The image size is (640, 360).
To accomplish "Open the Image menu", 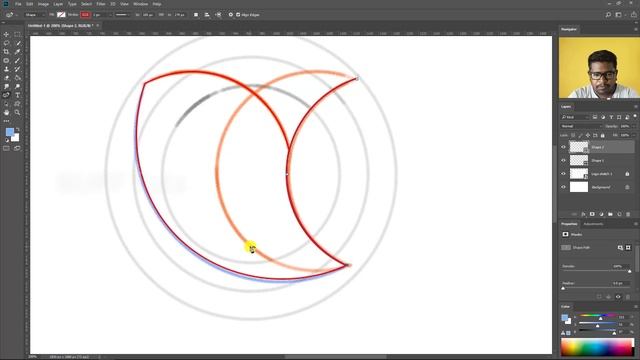I will 43,4.
